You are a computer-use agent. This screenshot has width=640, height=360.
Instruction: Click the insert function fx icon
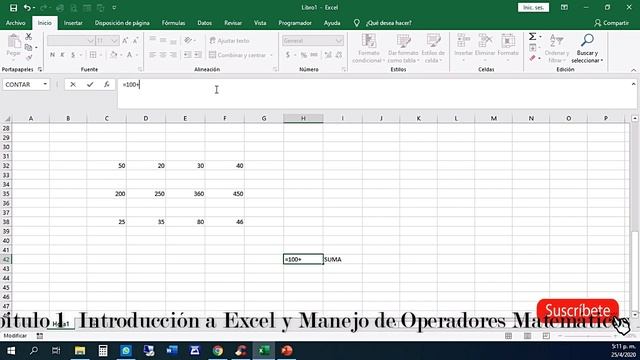pyautogui.click(x=107, y=84)
